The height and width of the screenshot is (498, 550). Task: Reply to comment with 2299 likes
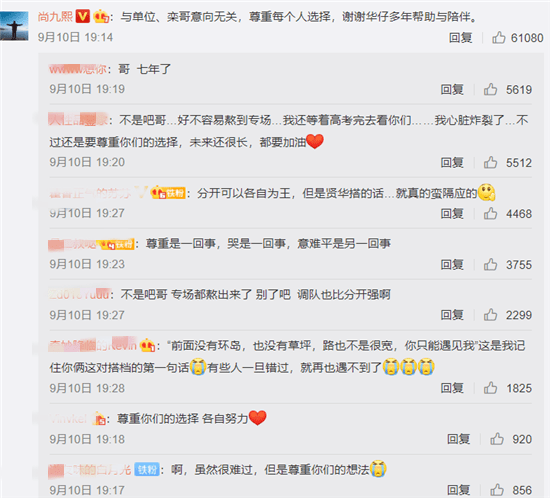coord(452,315)
